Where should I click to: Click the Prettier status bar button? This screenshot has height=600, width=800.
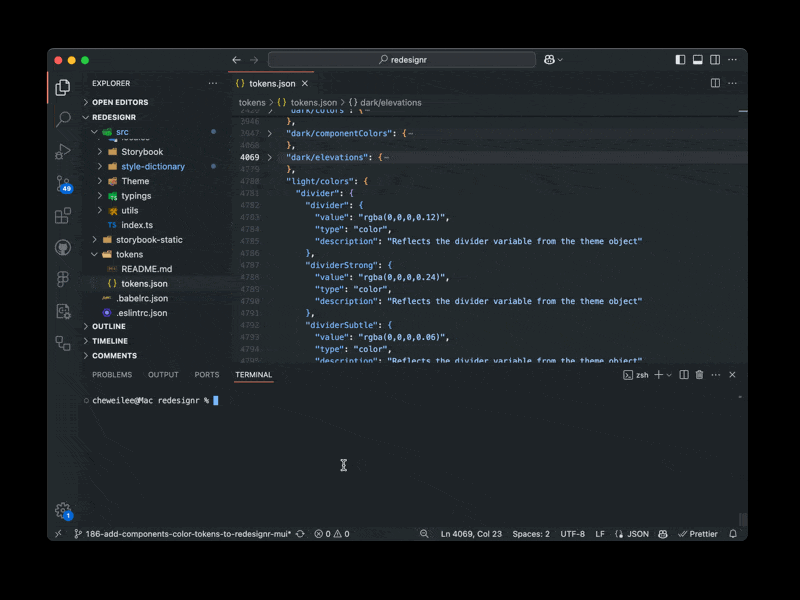click(x=698, y=534)
